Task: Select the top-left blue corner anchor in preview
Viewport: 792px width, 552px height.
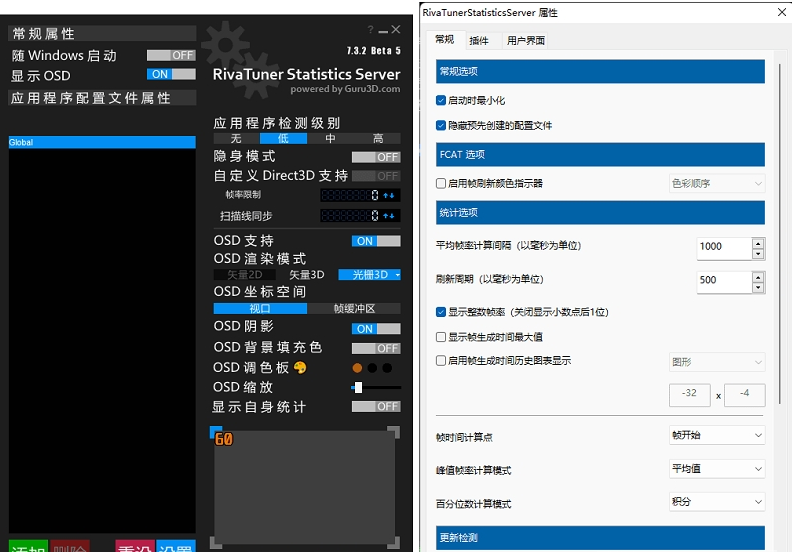Action: pyautogui.click(x=216, y=432)
